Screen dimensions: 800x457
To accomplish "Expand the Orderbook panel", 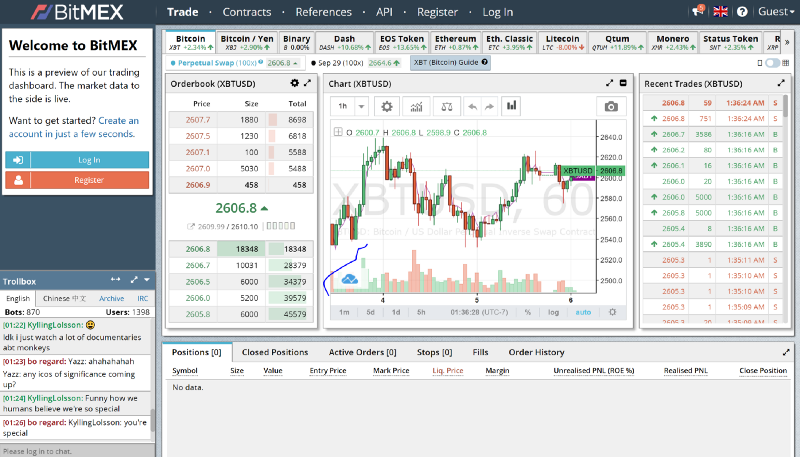I will (307, 83).
